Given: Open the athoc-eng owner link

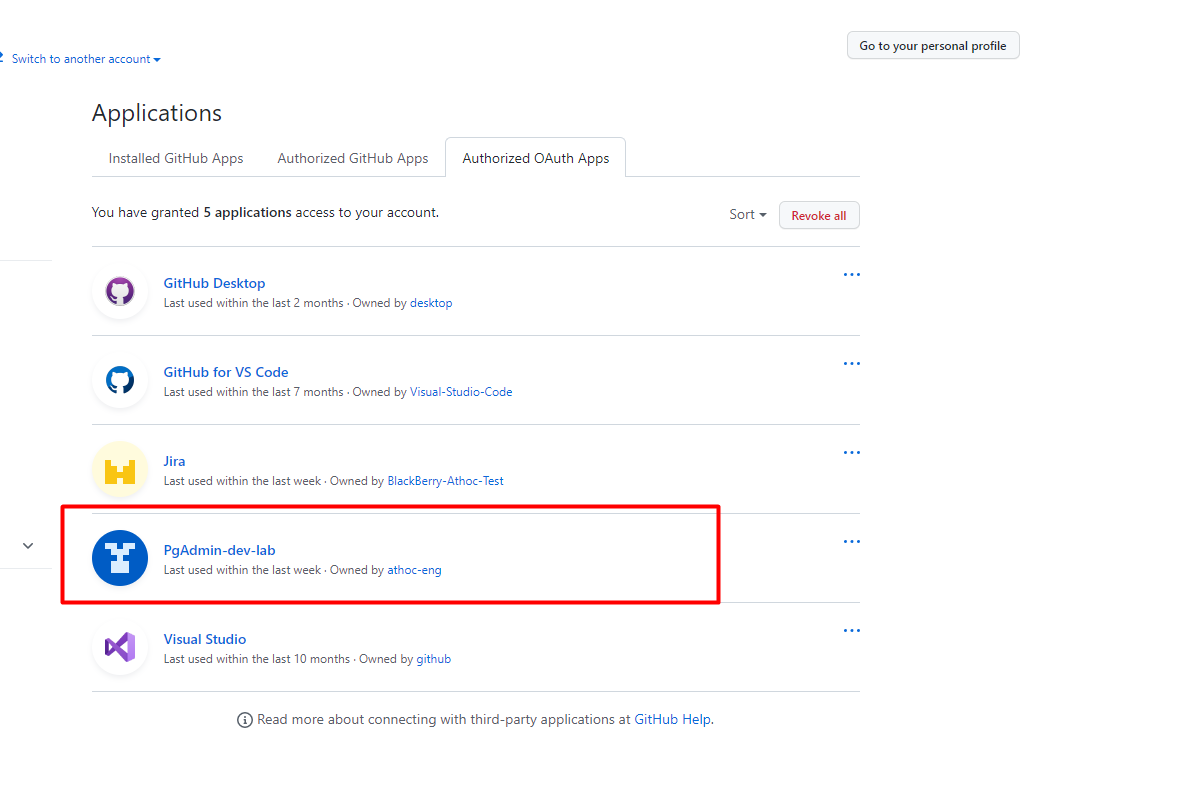Looking at the screenshot, I should (414, 570).
